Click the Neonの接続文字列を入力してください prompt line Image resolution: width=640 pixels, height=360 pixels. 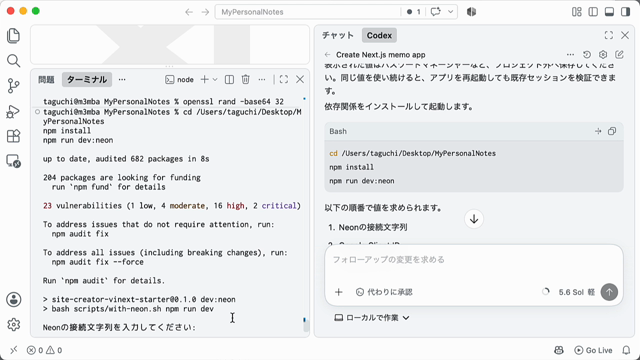(x=119, y=327)
